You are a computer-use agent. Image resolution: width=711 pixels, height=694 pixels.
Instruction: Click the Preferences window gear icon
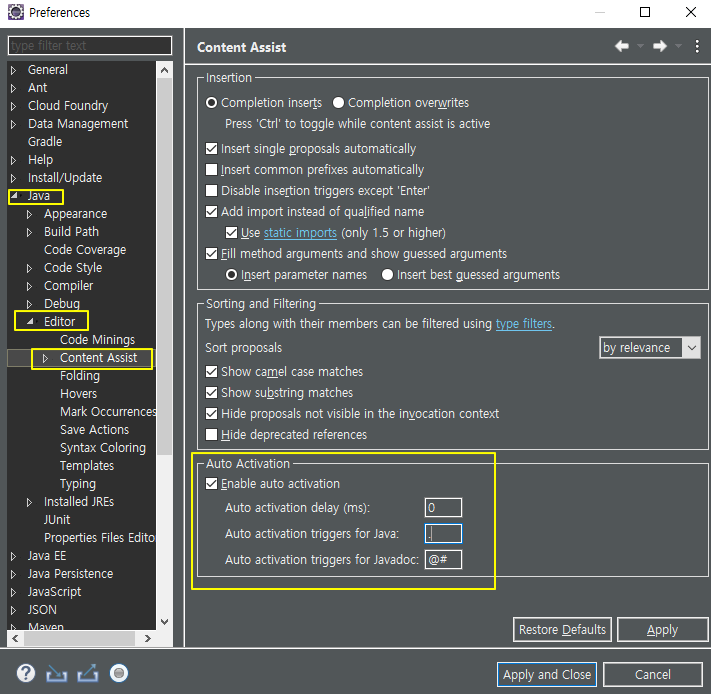[16, 12]
